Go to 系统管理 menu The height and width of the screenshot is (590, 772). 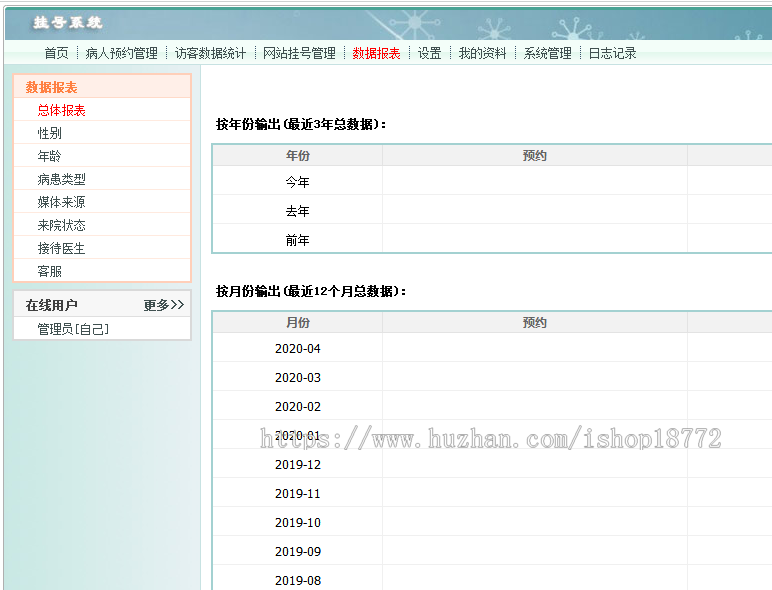[547, 53]
